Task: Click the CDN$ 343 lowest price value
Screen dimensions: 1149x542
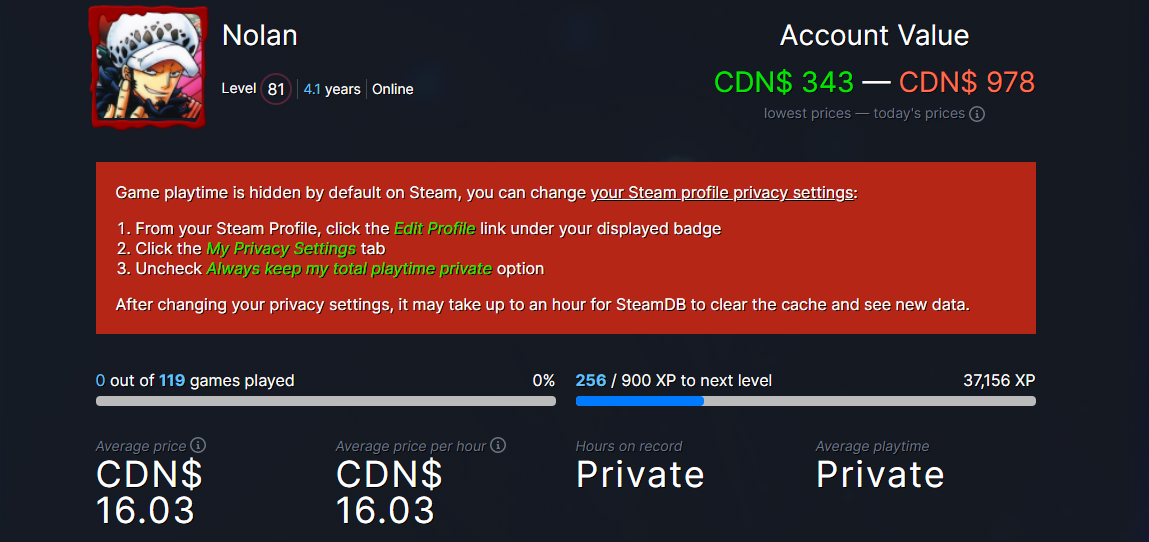Action: [784, 82]
